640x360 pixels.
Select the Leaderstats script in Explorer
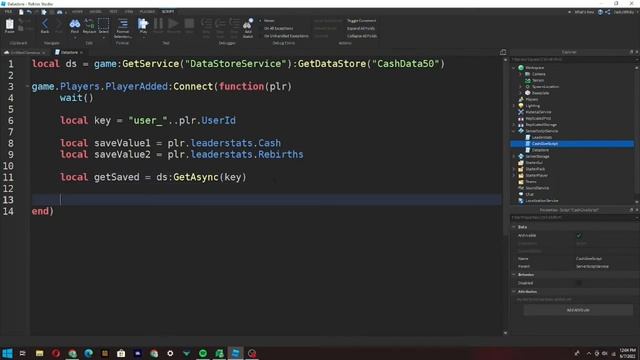[539, 137]
